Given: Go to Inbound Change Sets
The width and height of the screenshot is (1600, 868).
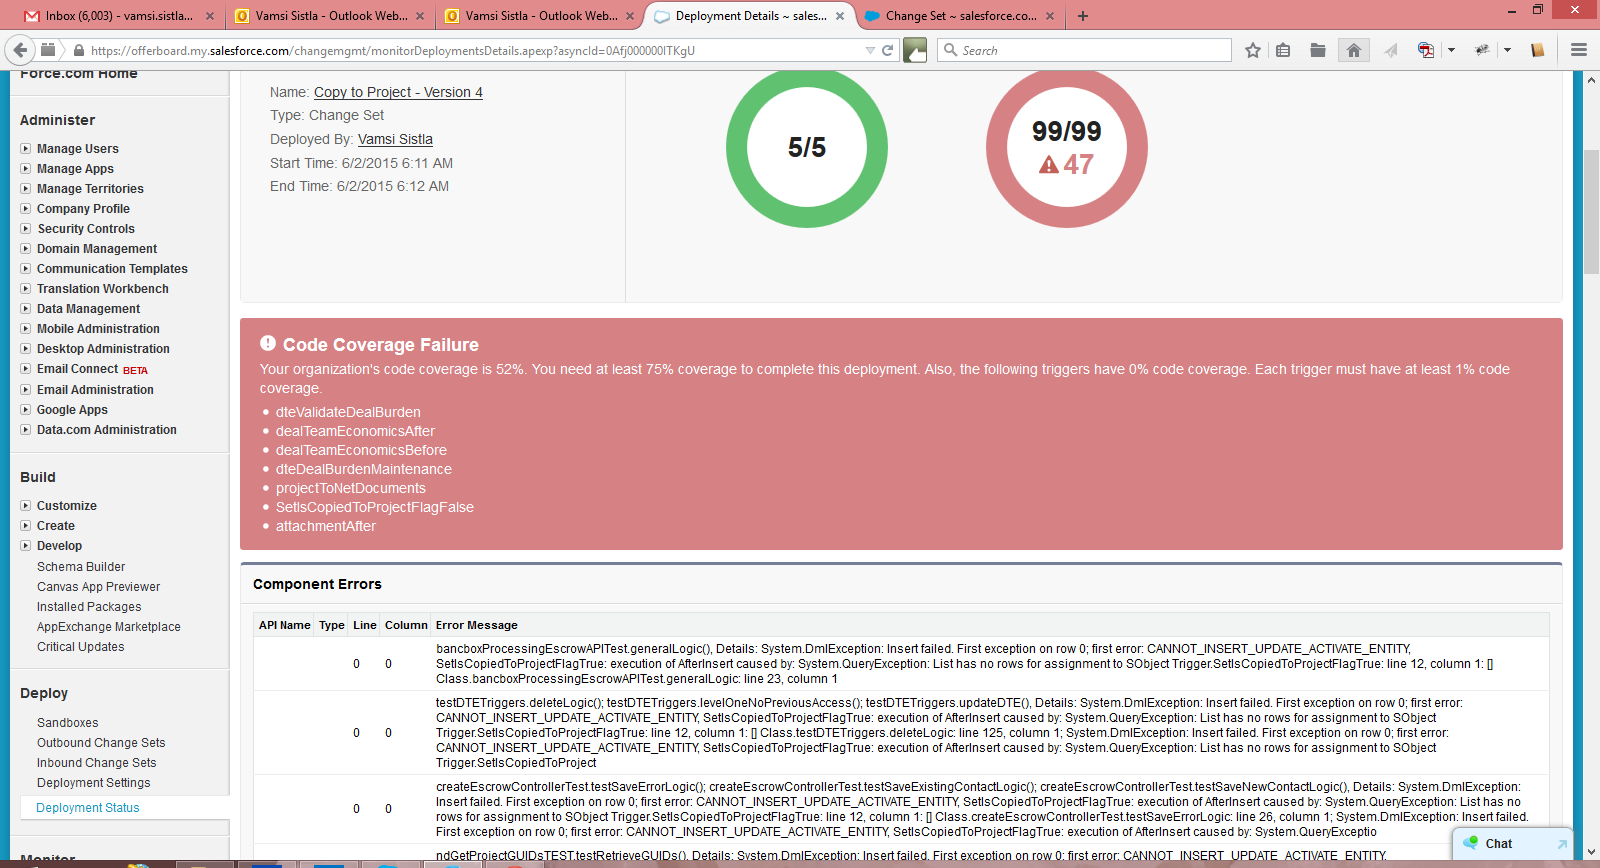Looking at the screenshot, I should tap(97, 763).
